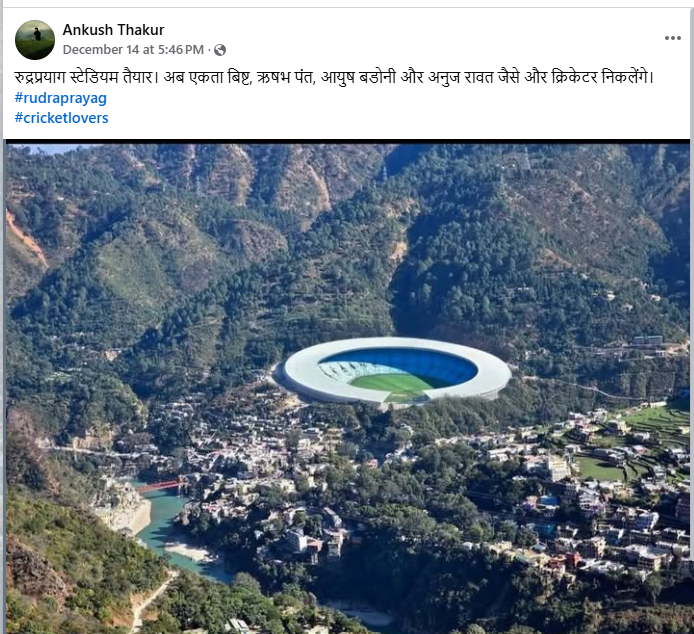This screenshot has width=694, height=634.
Task: Open the December 14 at 5:46 PM timestamp
Action: click(x=133, y=50)
